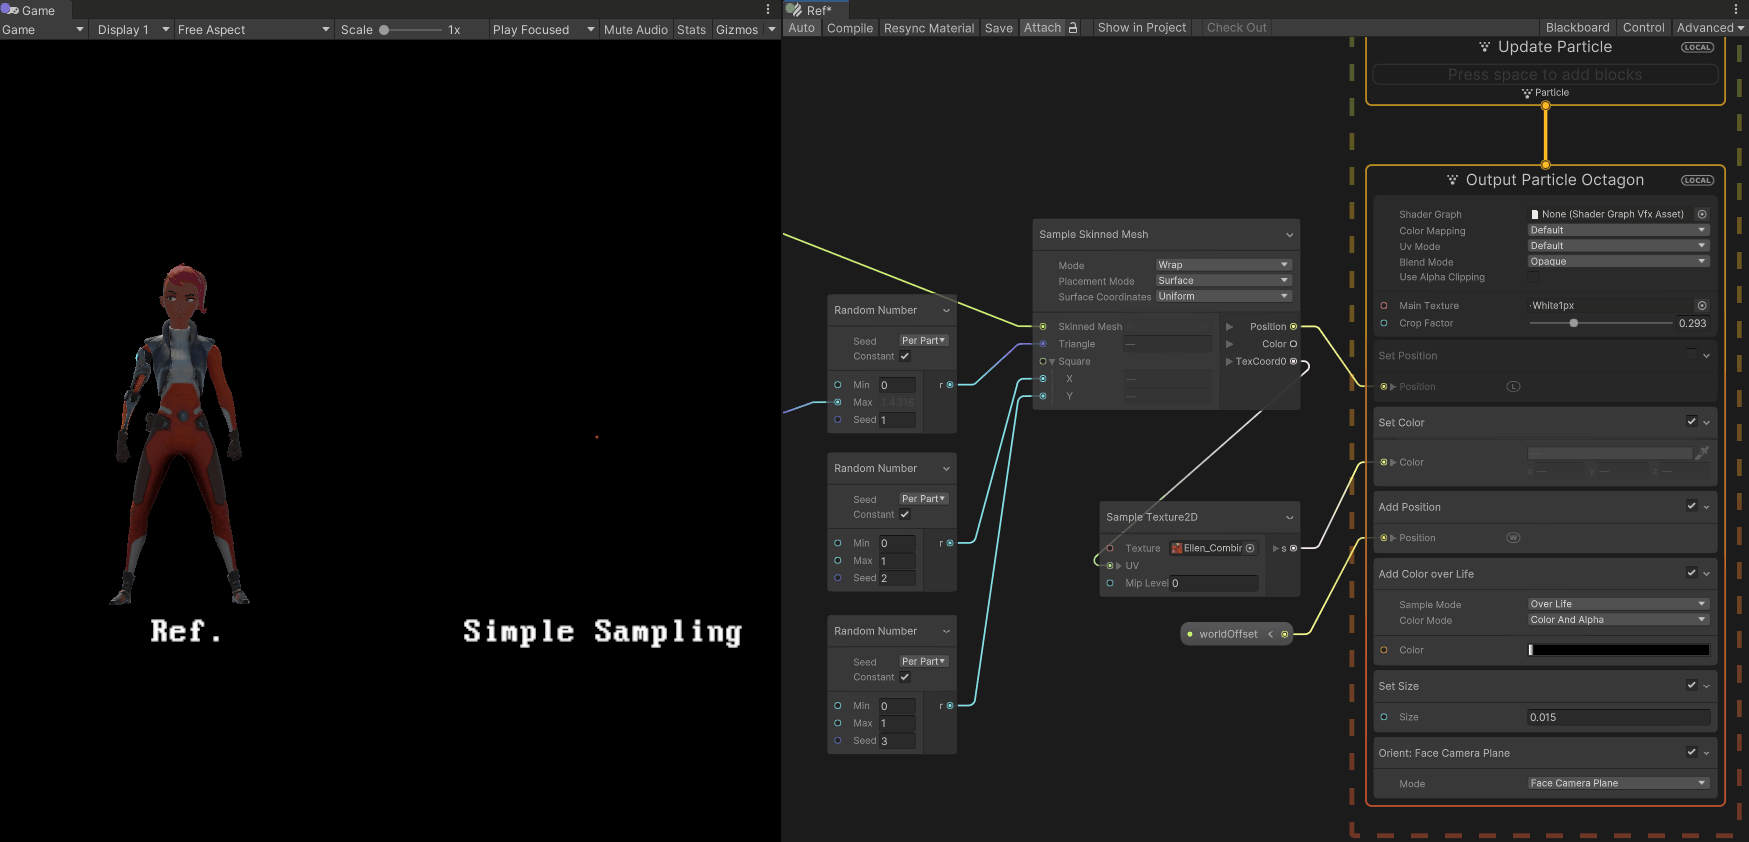
Task: Click the LOCAL badge on Output Particle Octagon
Action: coord(1697,180)
